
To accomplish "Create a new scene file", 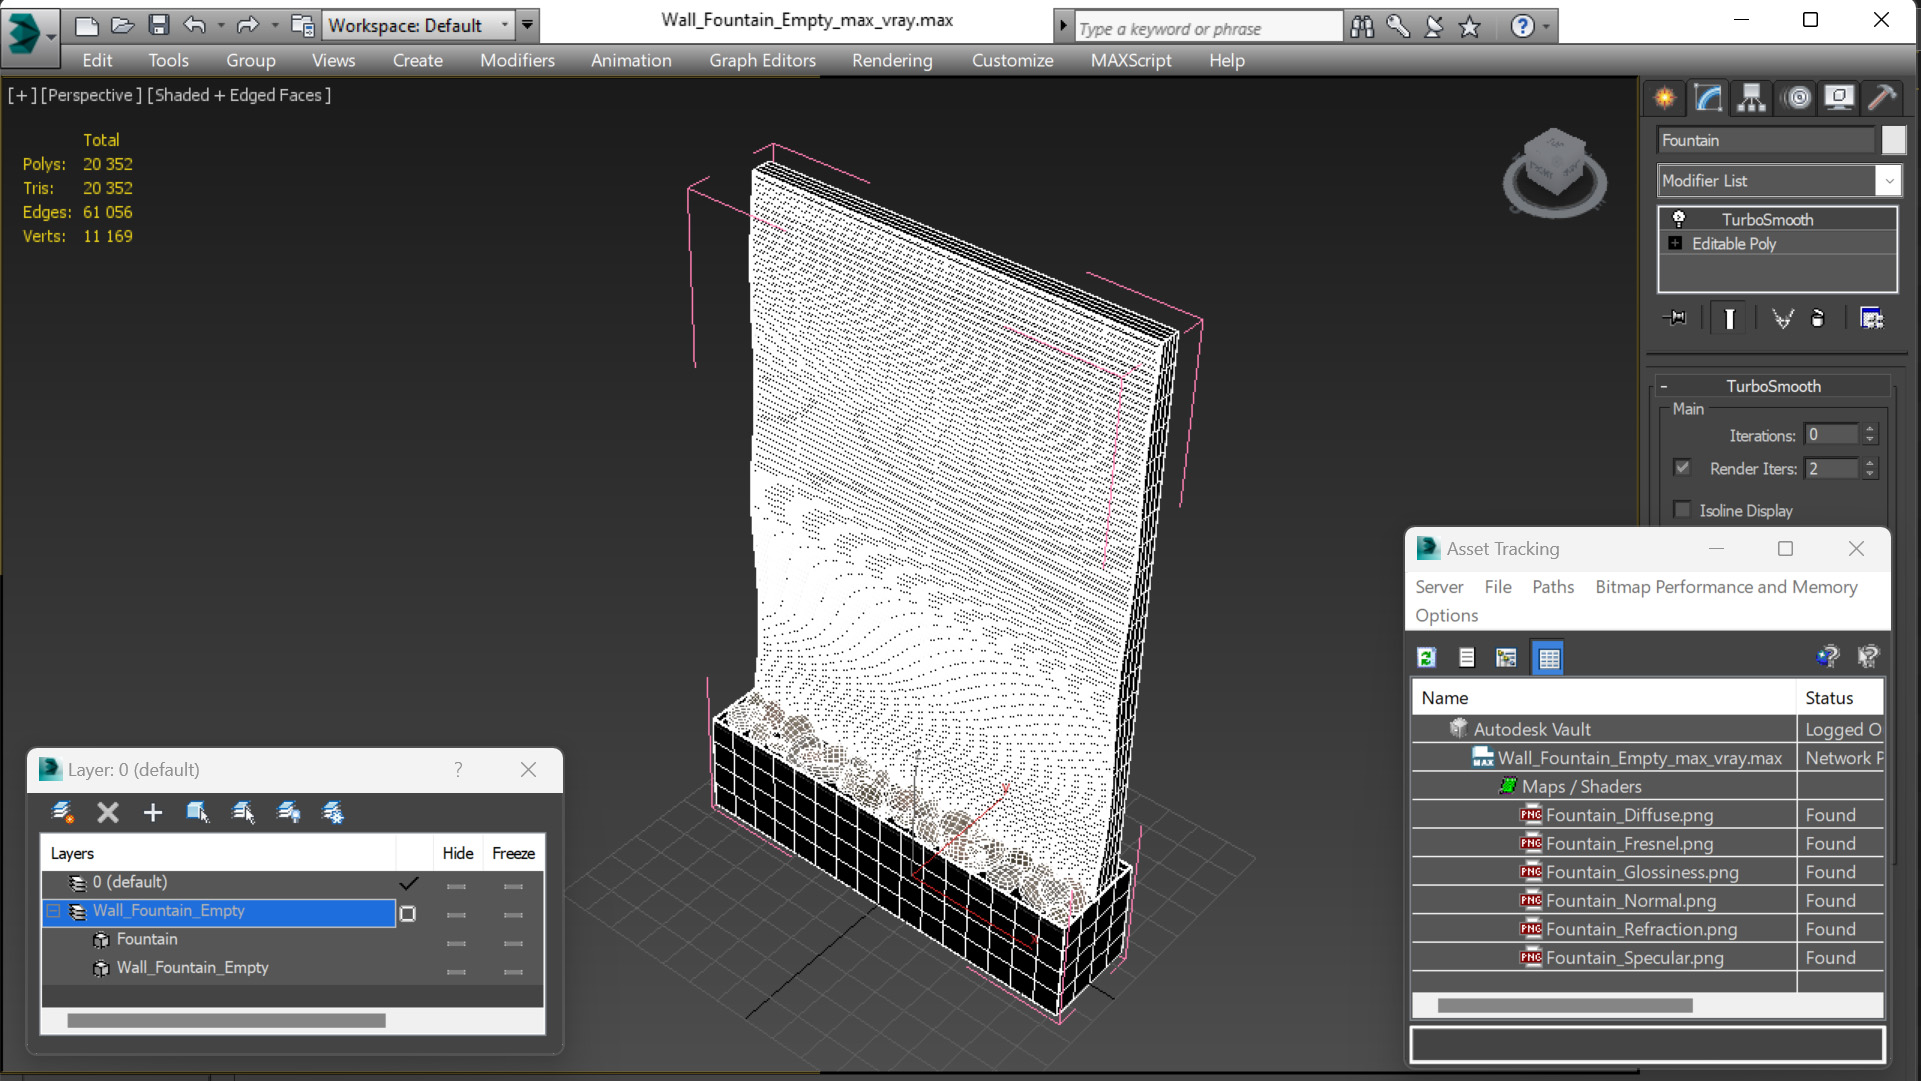I will (87, 26).
